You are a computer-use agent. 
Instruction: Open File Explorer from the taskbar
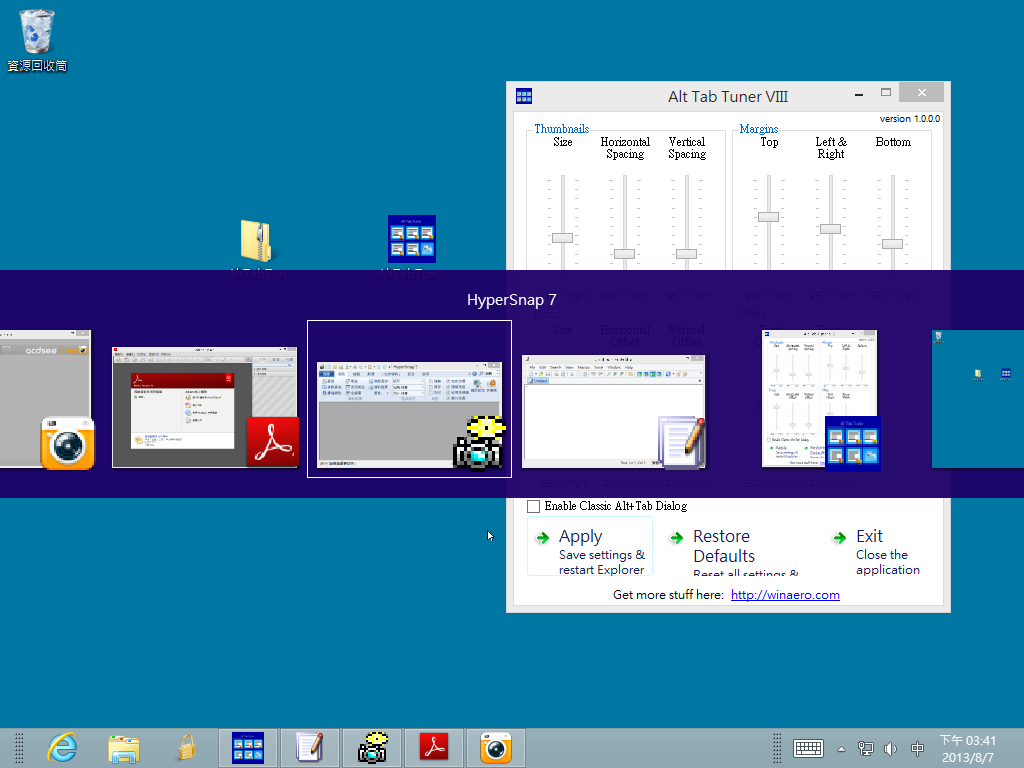pos(124,747)
